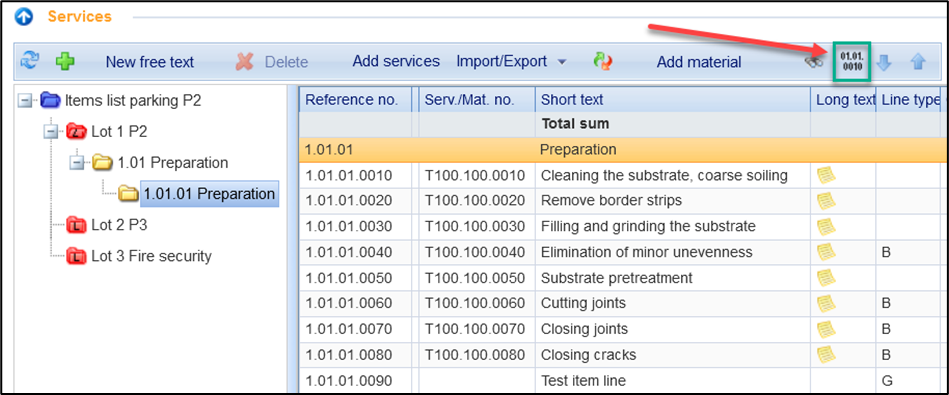Image resolution: width=949 pixels, height=395 pixels.
Task: Collapse the Items list parking P2 node
Action: 24,100
